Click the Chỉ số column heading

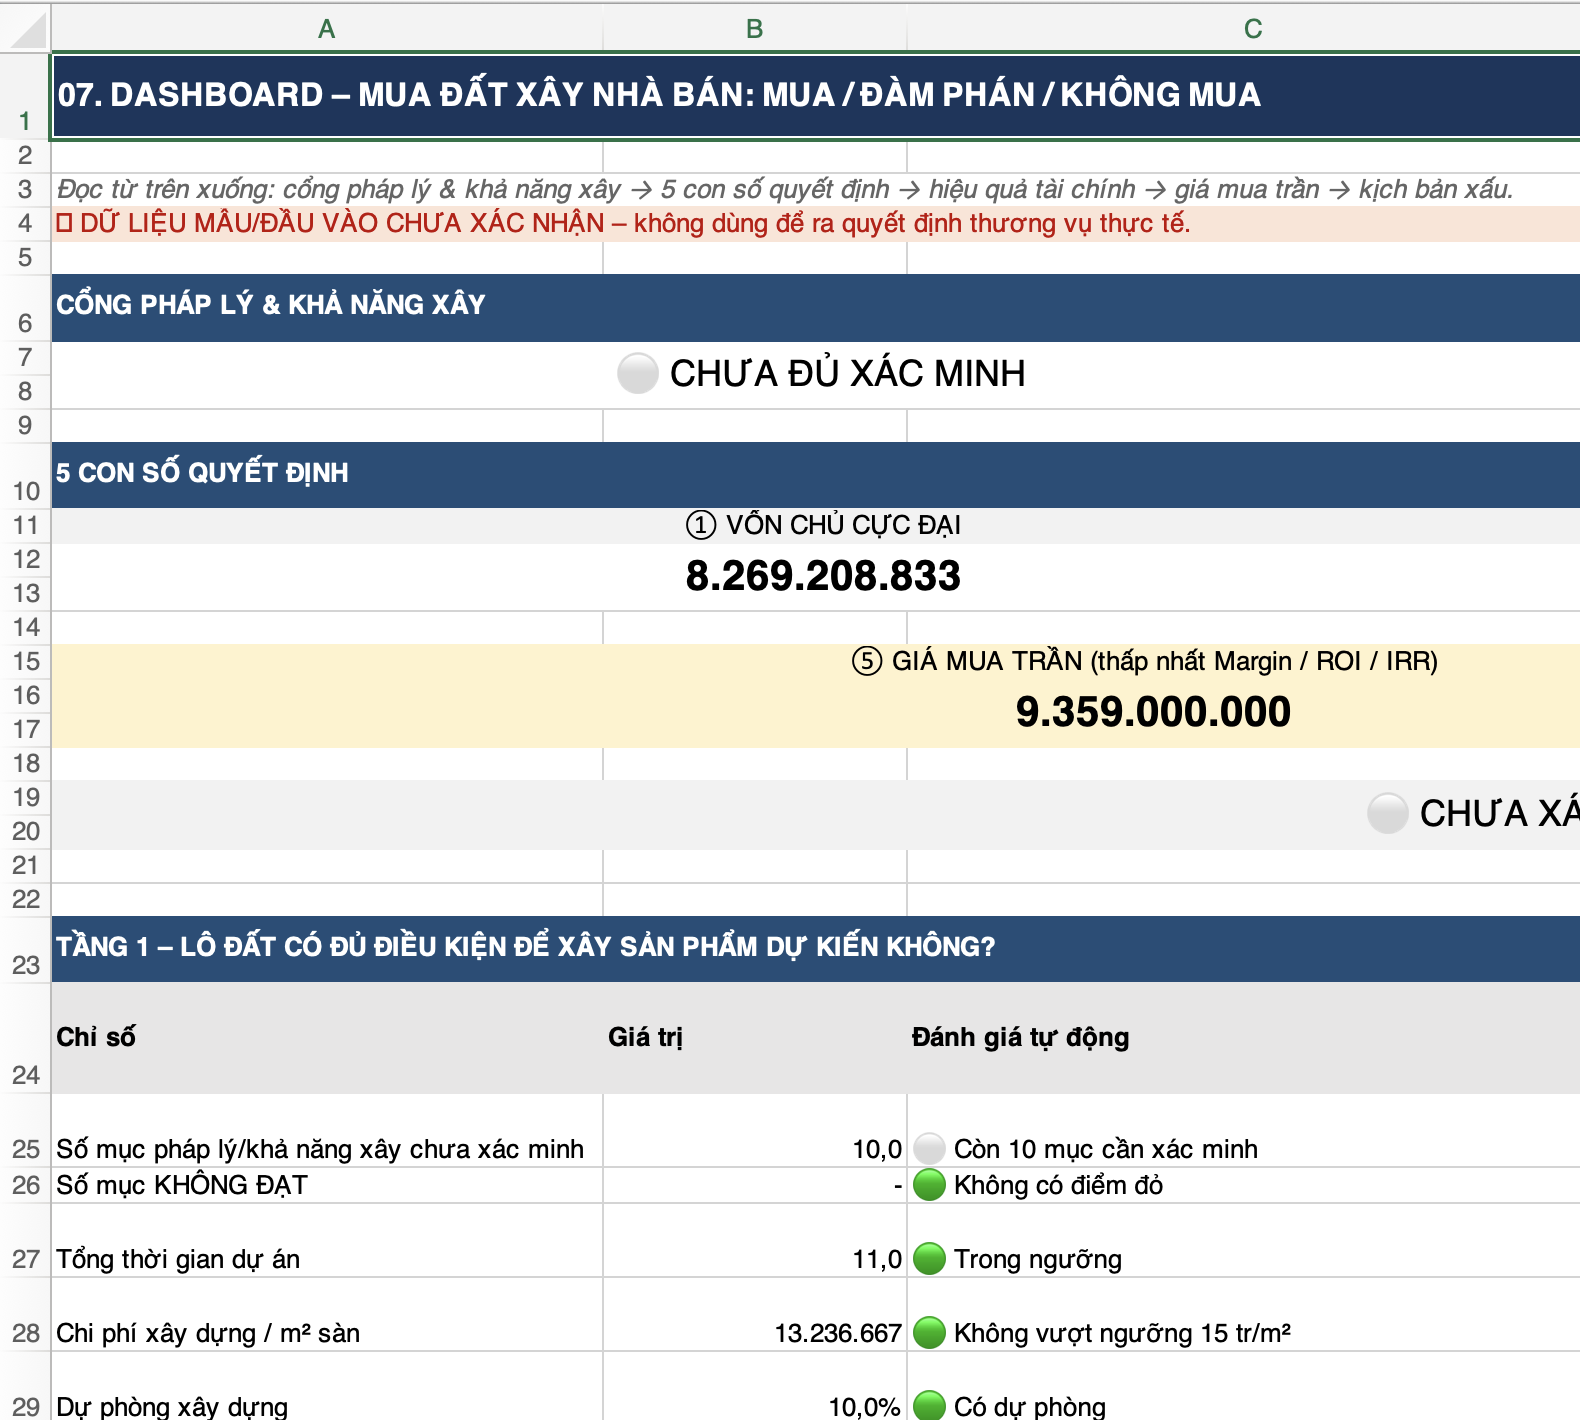pyautogui.click(x=96, y=1037)
